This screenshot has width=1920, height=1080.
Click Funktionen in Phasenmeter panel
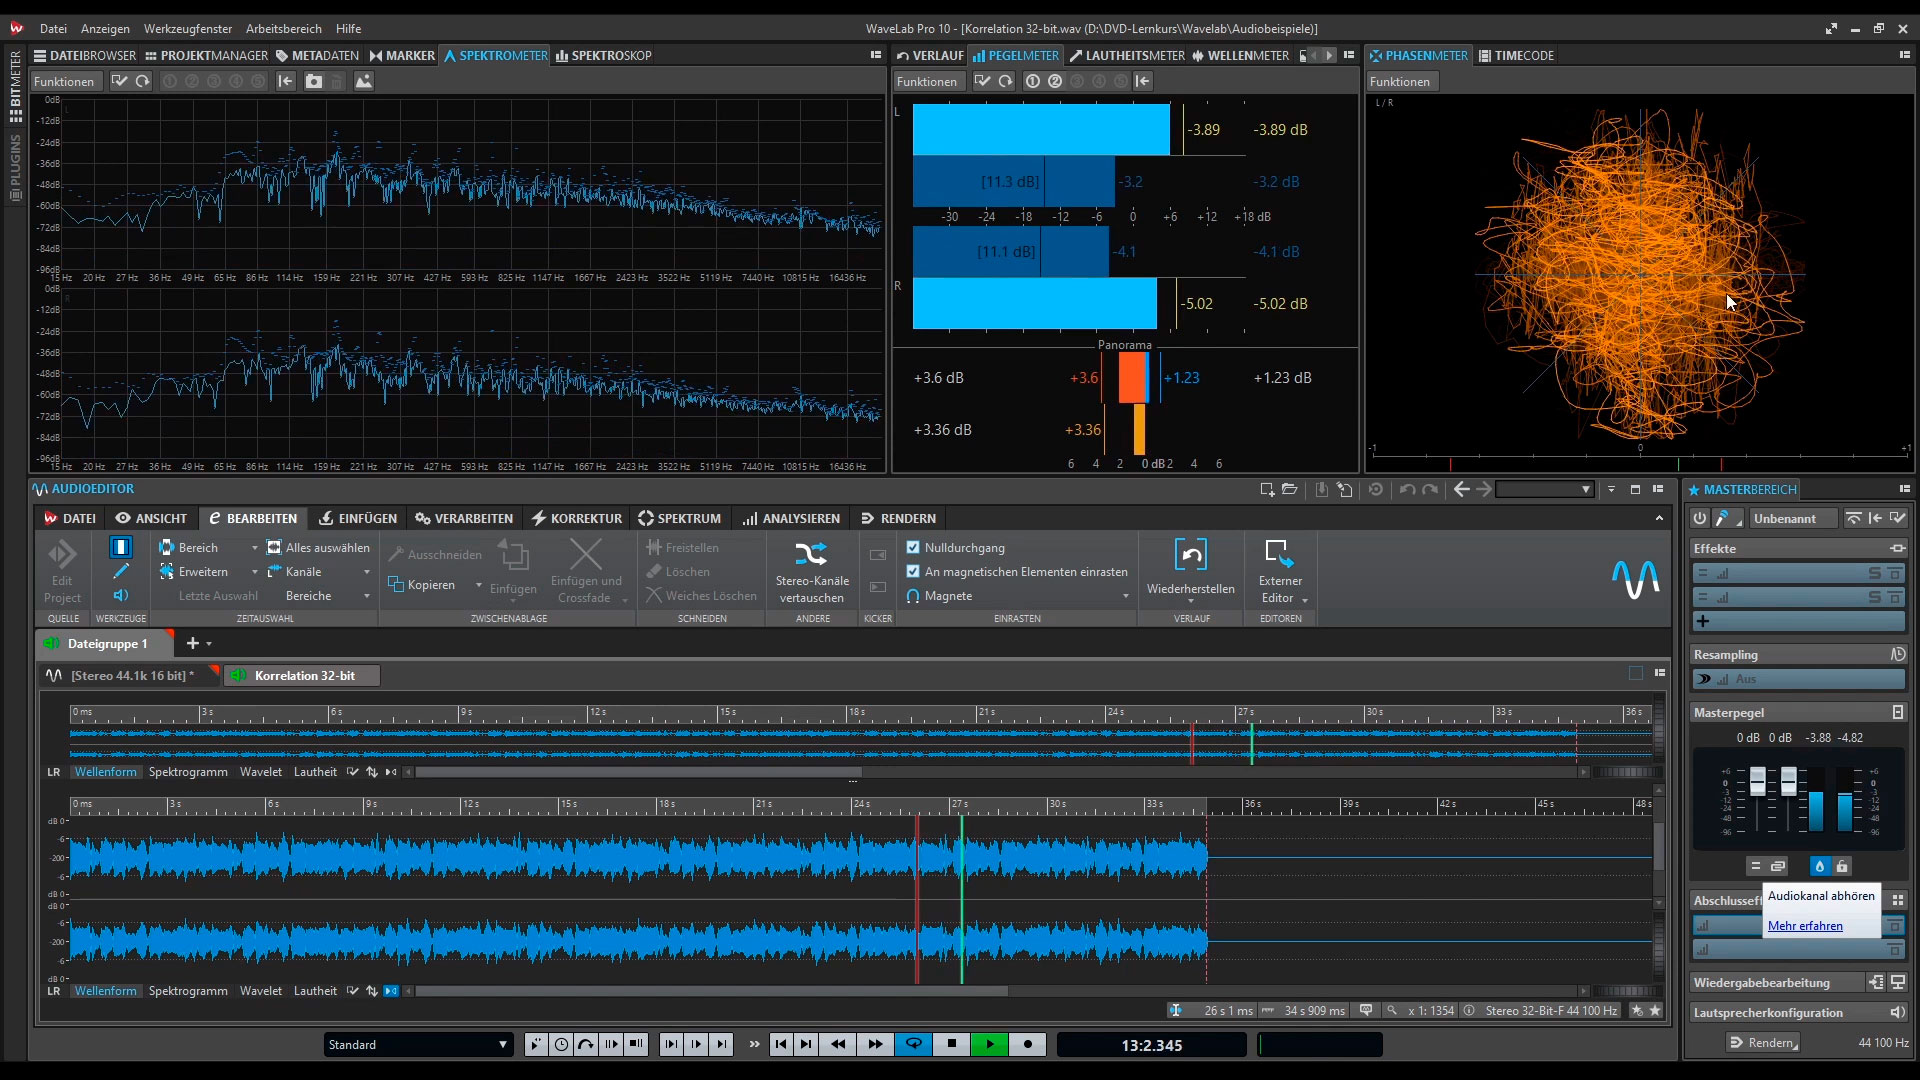tap(1400, 81)
